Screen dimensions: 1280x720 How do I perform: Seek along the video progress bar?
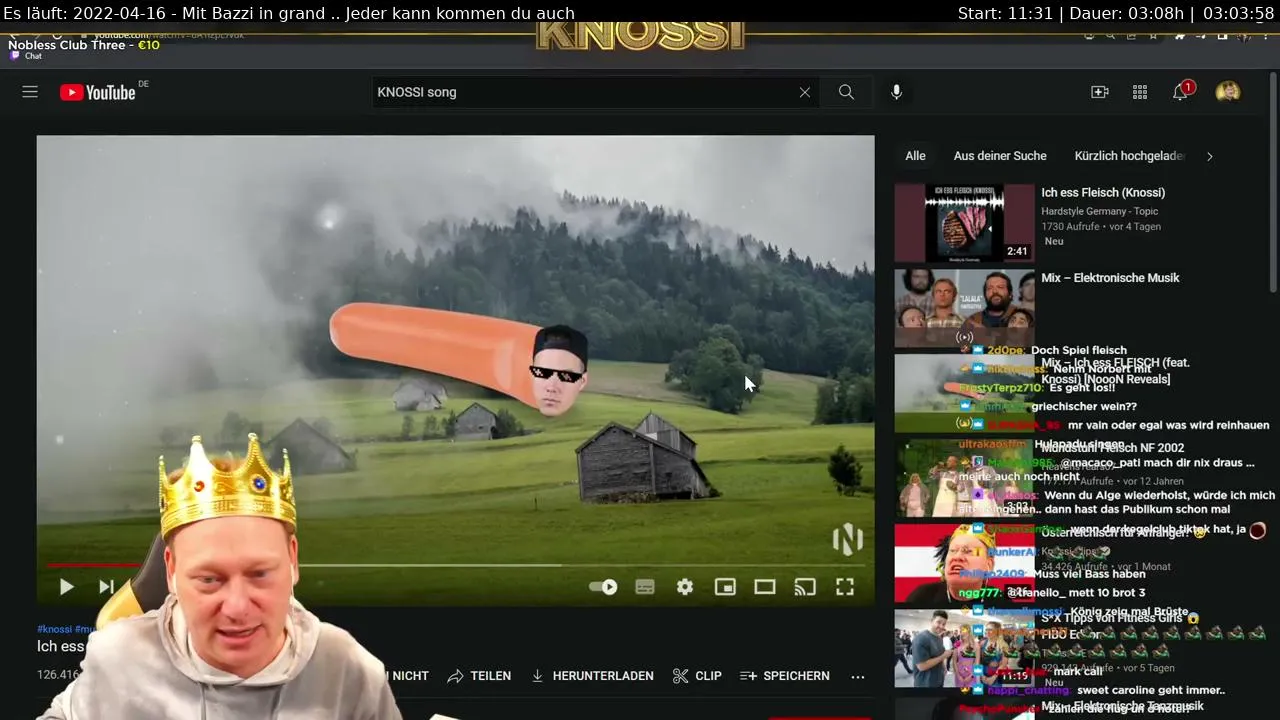pos(455,565)
